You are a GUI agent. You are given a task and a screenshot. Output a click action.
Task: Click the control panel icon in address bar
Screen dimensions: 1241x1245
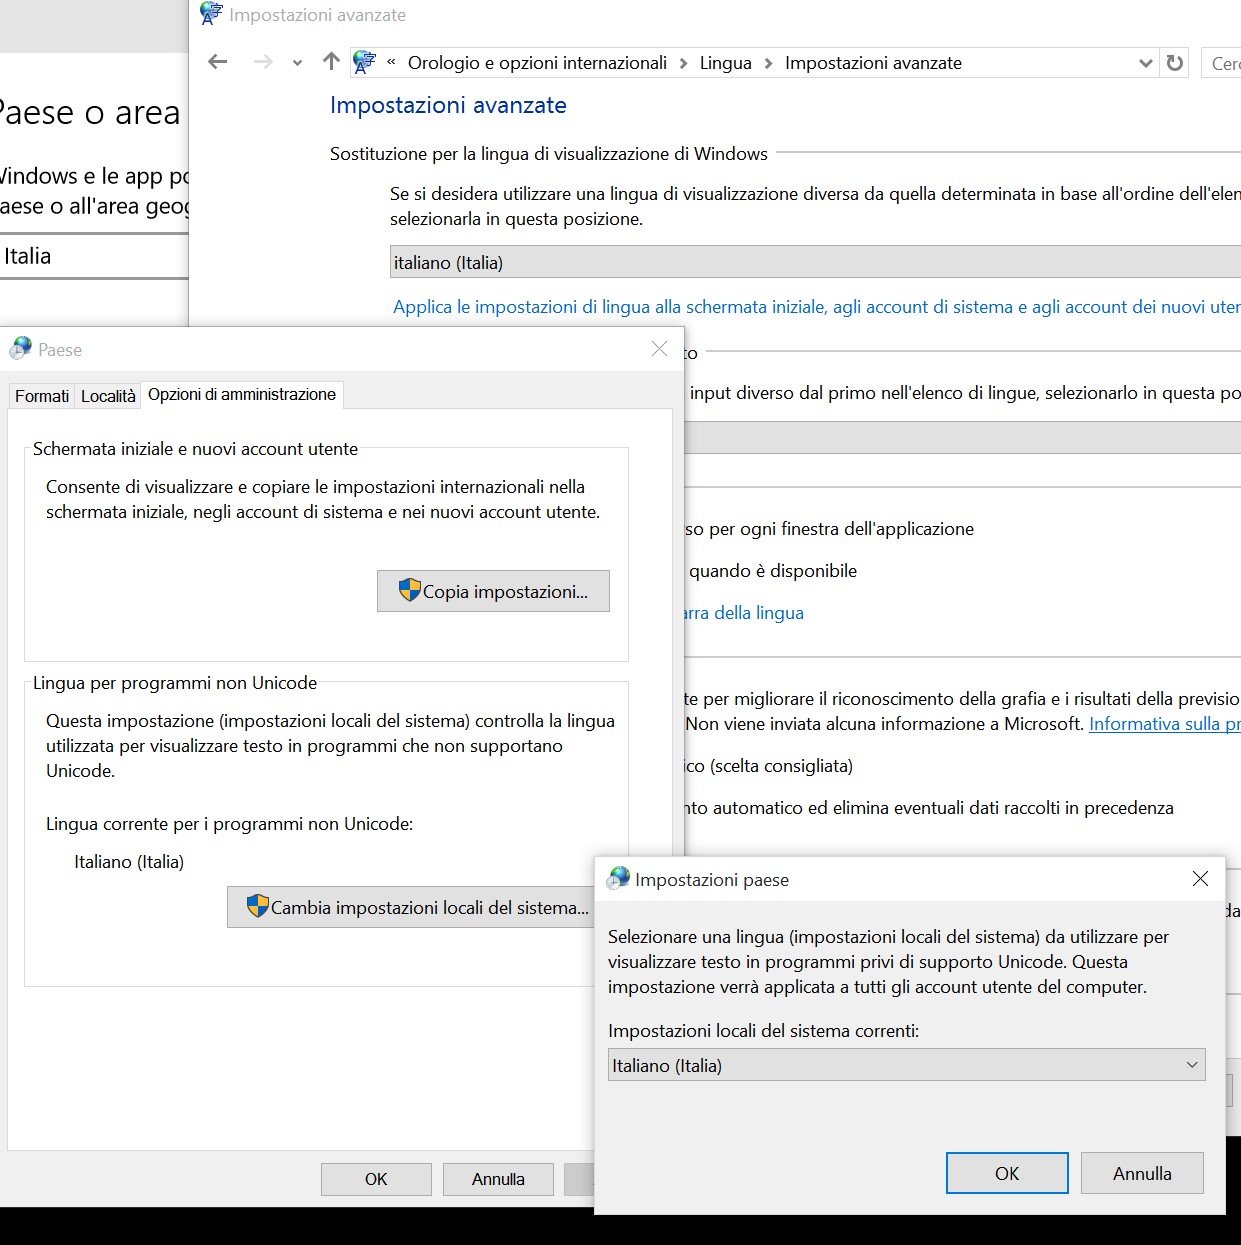(365, 63)
